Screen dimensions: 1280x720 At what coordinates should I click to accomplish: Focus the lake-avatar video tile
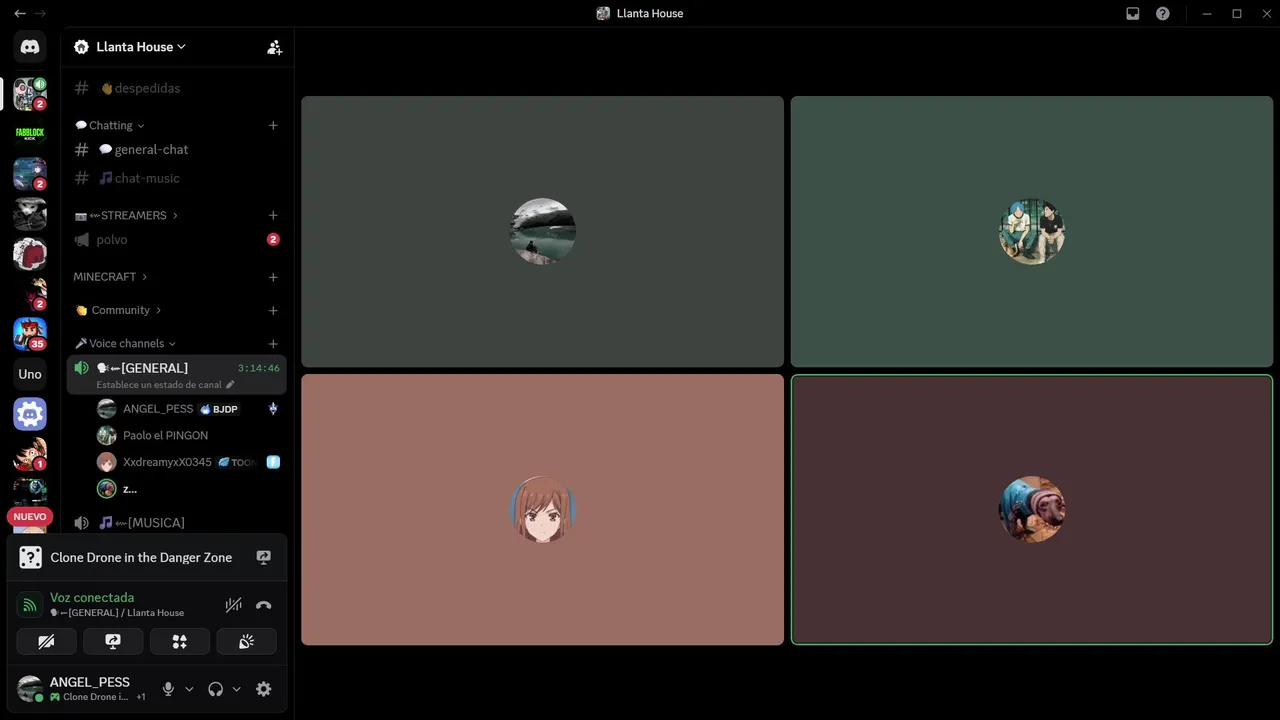[542, 231]
